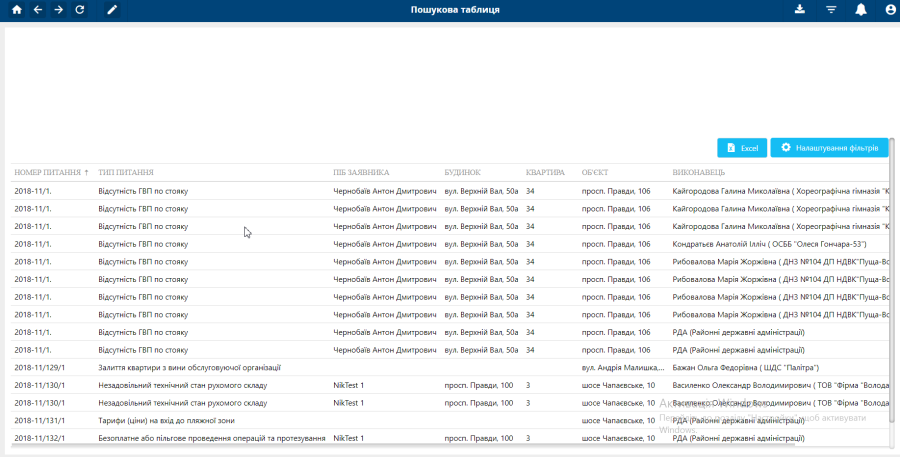The image size is (900, 457).
Task: Sort by ПІБ заявника column header
Action: coord(361,172)
